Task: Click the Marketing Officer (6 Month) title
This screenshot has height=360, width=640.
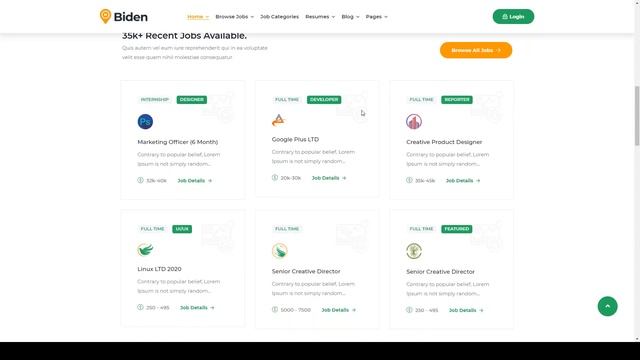Action: coord(178,142)
